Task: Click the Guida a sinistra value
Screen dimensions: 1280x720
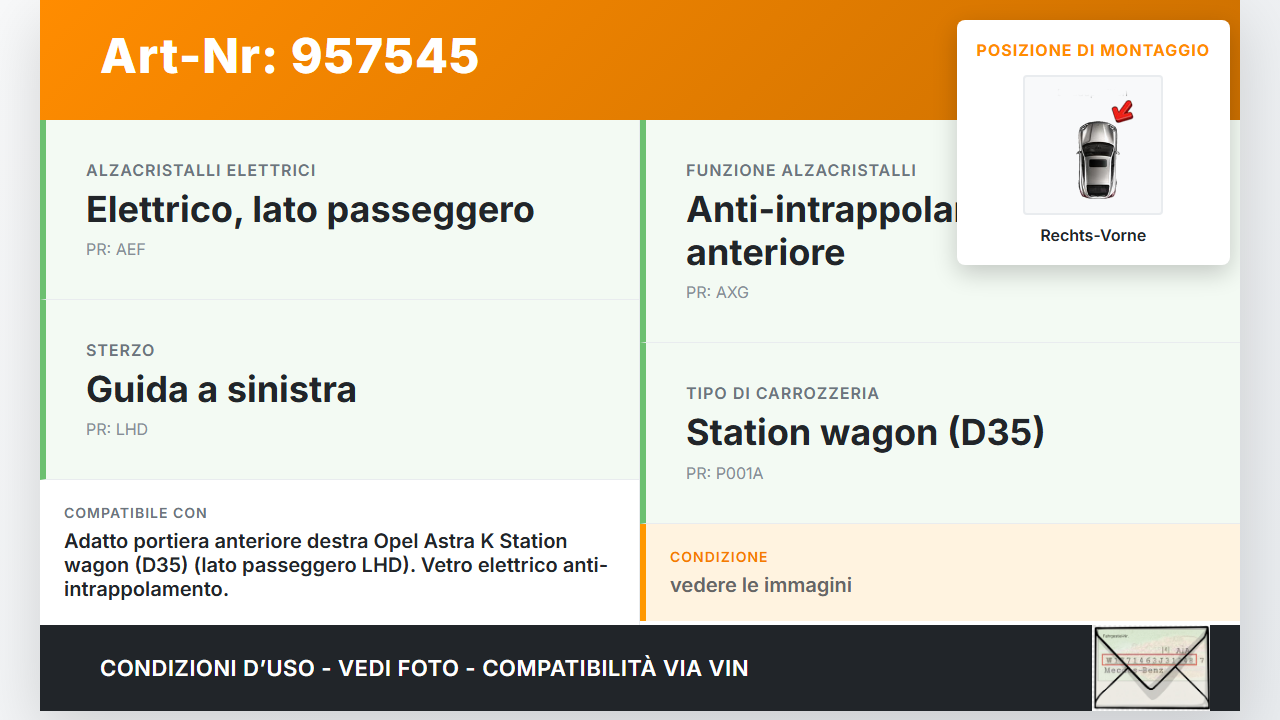Action: pyautogui.click(x=221, y=389)
